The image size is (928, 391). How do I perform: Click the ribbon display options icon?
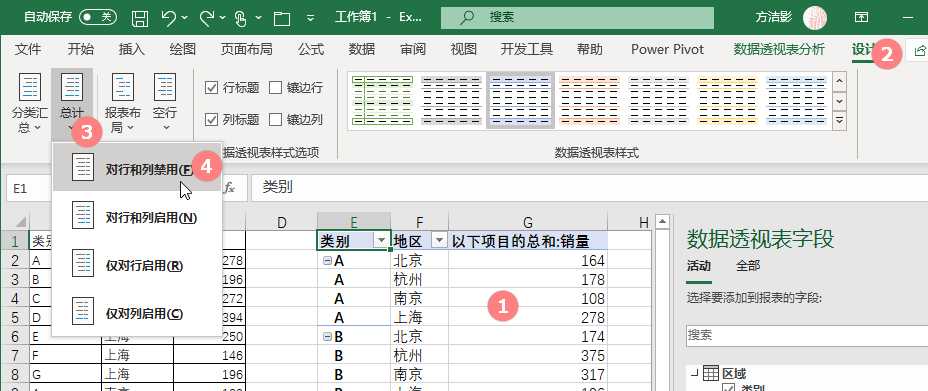tap(862, 18)
